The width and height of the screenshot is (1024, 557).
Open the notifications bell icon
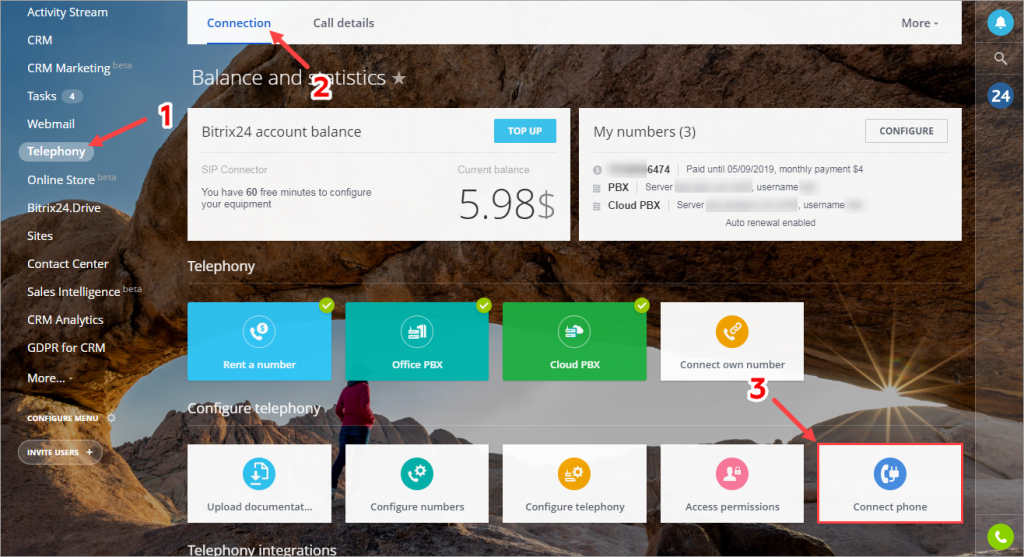click(1000, 23)
